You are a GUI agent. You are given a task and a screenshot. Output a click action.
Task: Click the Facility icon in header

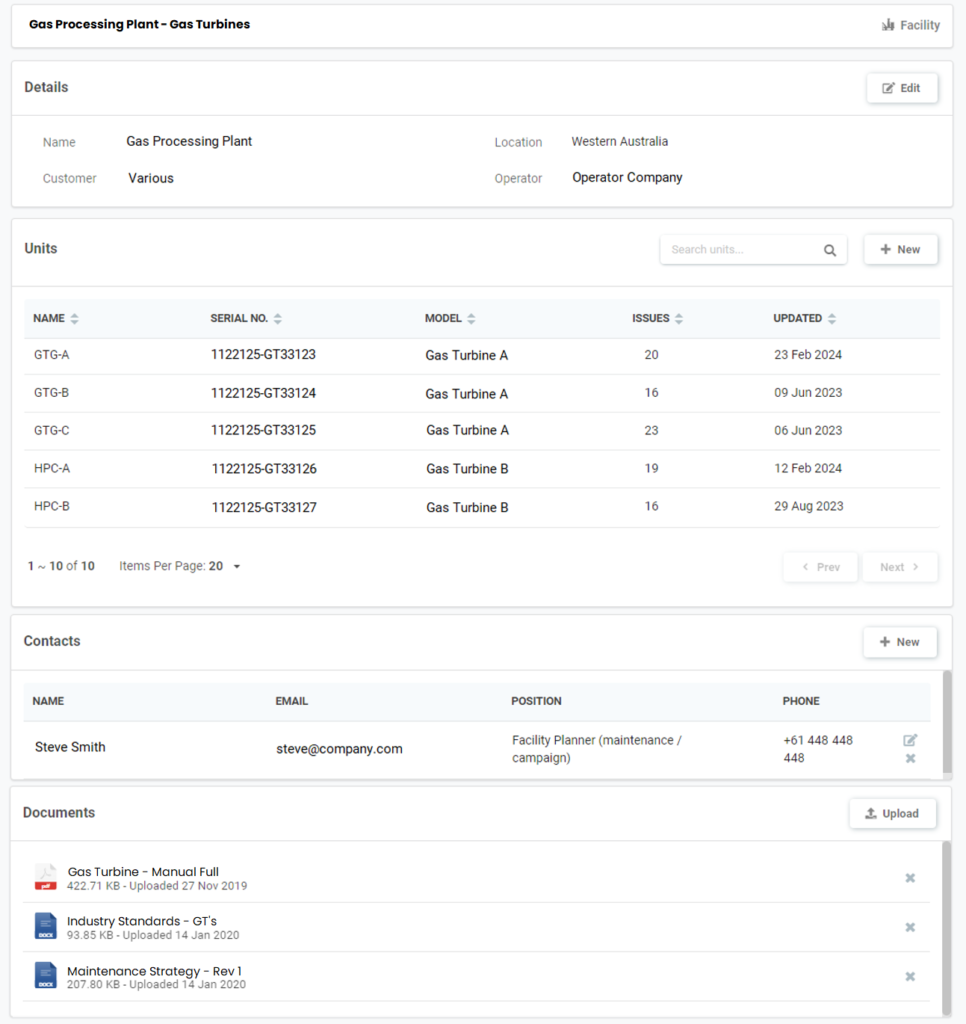click(x=887, y=25)
